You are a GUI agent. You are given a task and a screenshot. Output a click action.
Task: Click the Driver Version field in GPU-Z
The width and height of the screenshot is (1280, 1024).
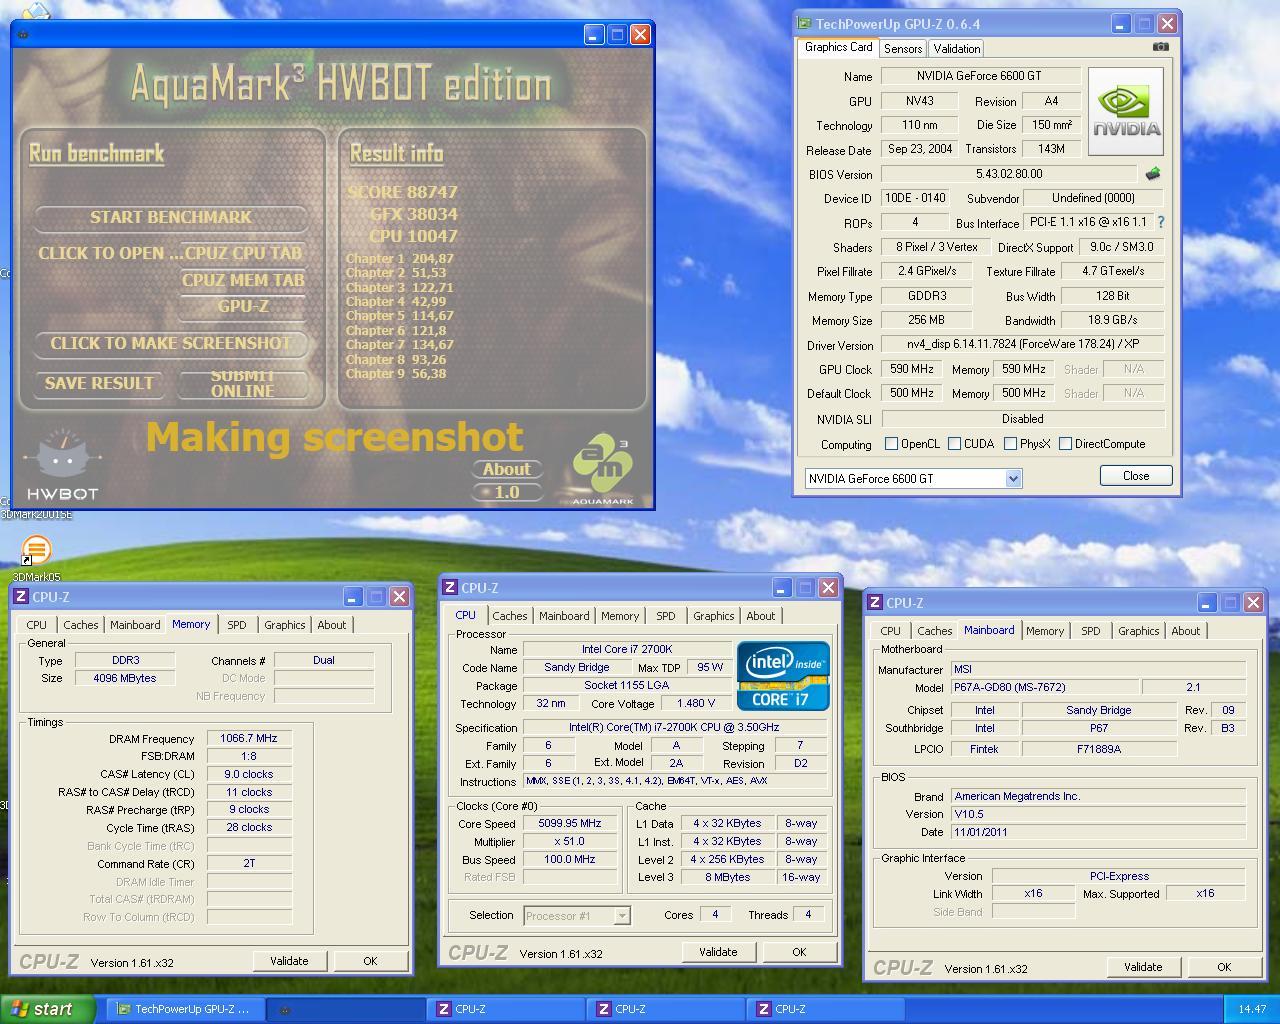[x=1023, y=344]
